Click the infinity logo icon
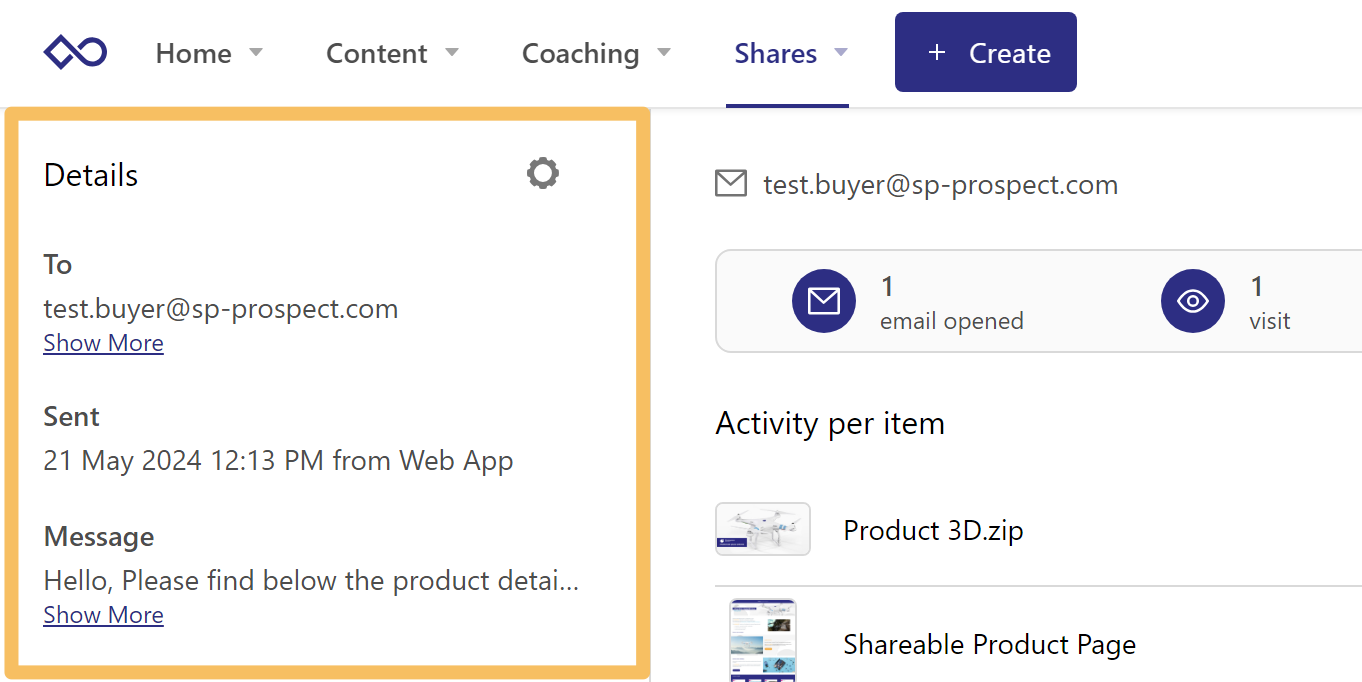The image size is (1362, 682). pyautogui.click(x=75, y=52)
